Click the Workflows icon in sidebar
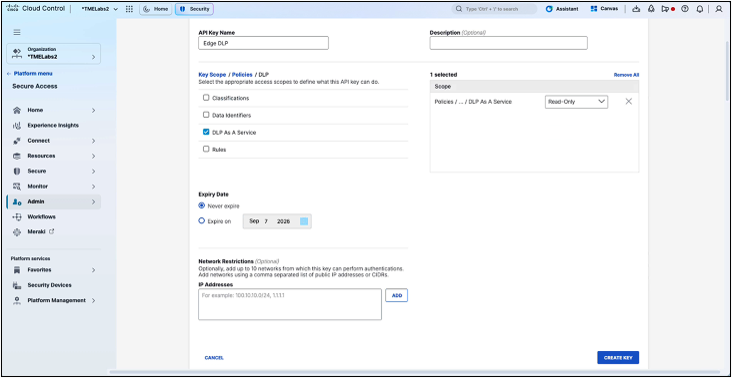Viewport: 732px width, 378px height. point(17,217)
